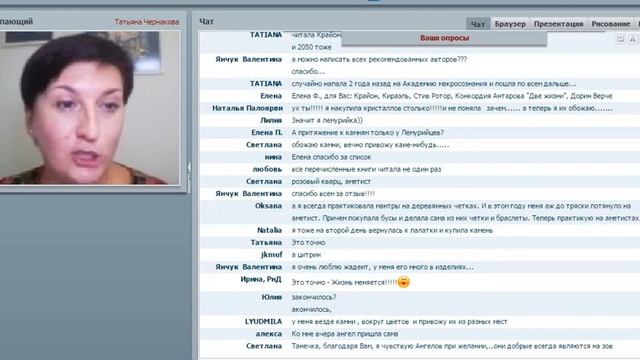This screenshot has height=360, width=640.
Task: Open the Ваши опросы panel
Action: pyautogui.click(x=444, y=38)
